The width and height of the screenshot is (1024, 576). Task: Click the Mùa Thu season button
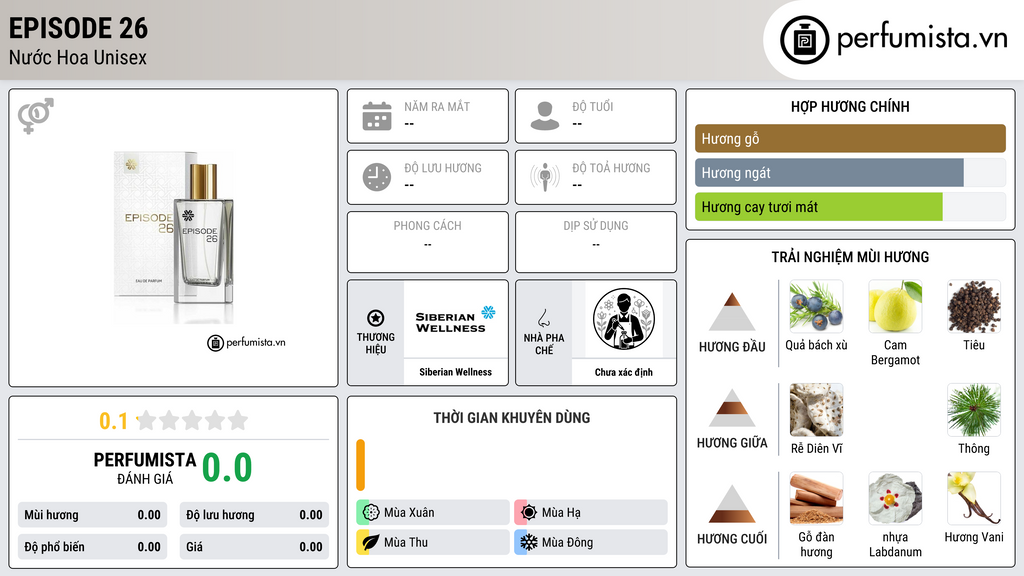[x=433, y=542]
